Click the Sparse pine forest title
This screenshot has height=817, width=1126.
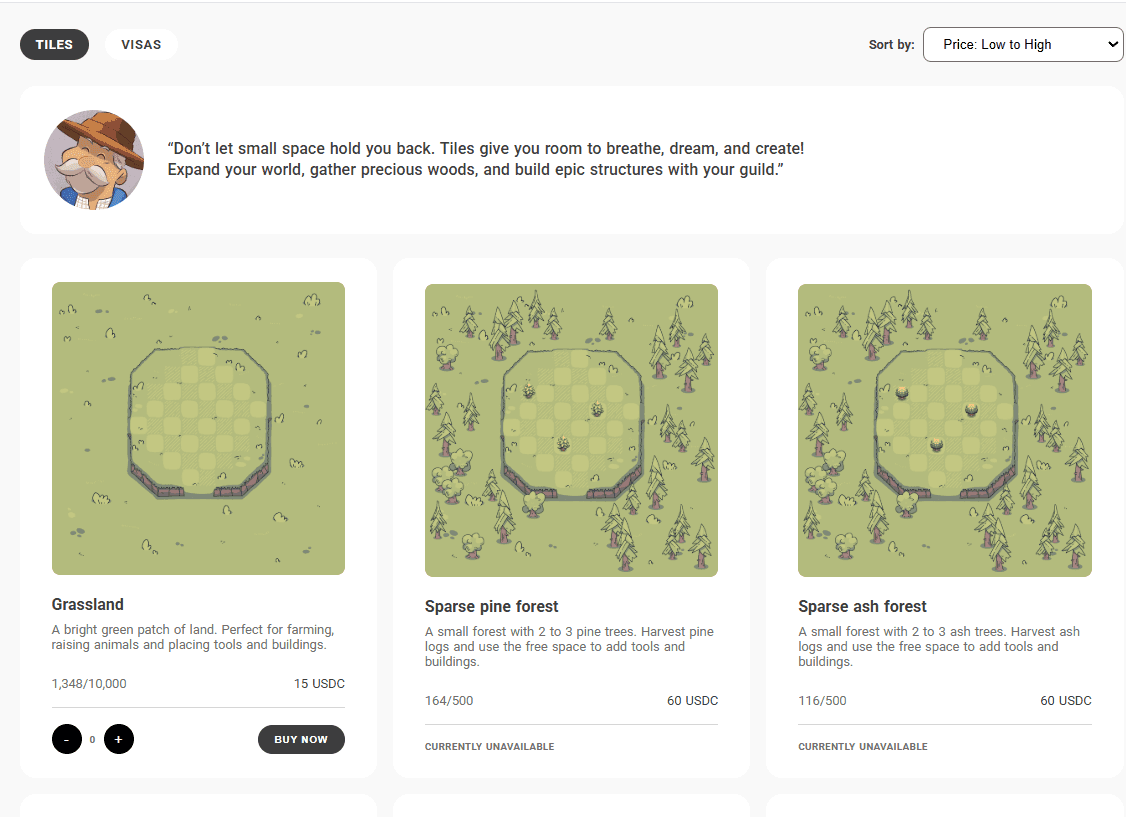(491, 606)
